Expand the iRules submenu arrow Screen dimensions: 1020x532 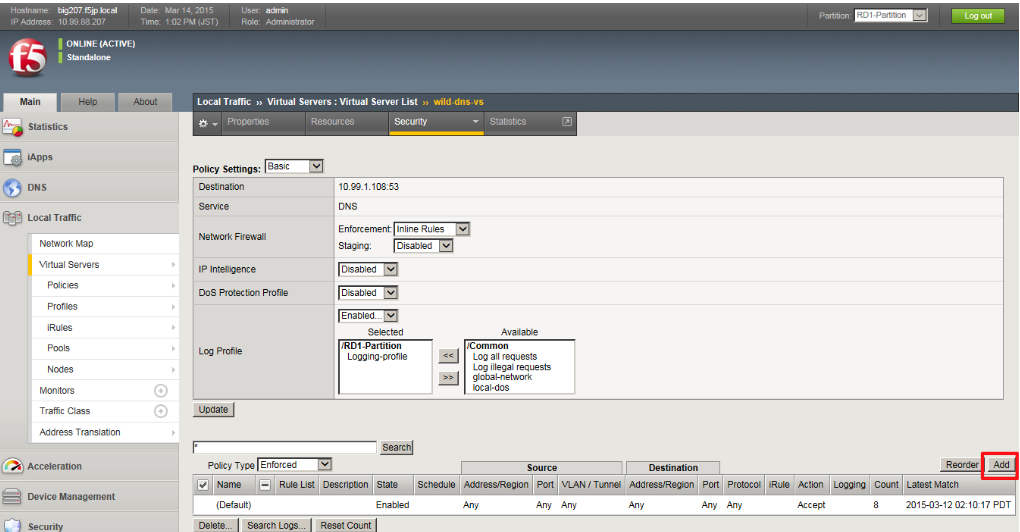click(173, 327)
